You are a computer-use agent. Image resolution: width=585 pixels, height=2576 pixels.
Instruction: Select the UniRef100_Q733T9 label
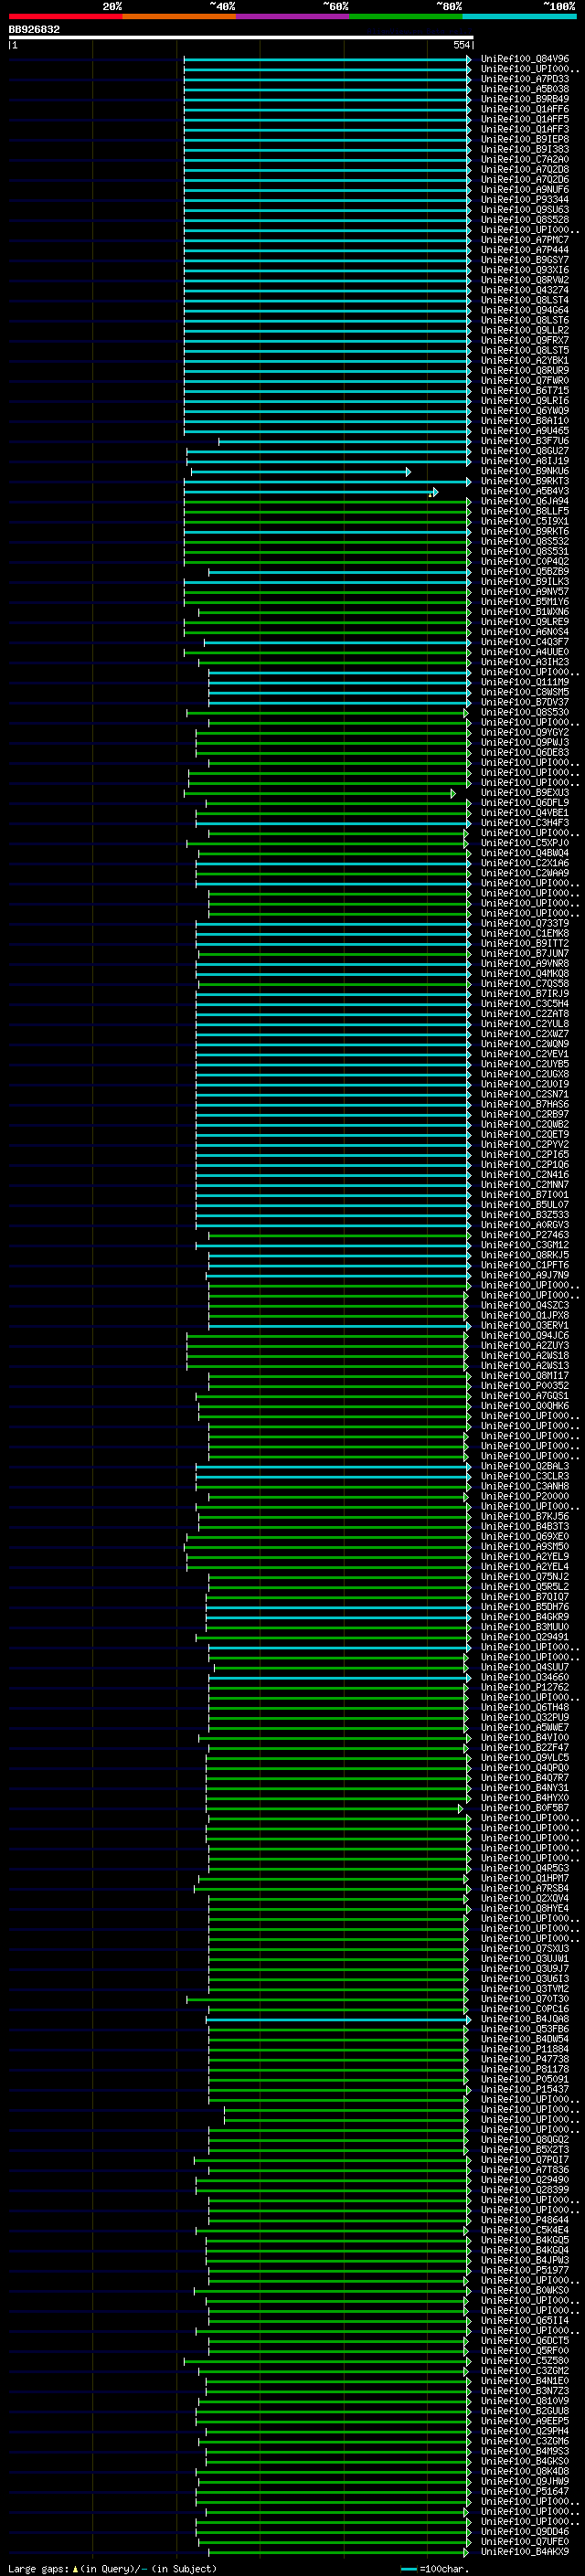pyautogui.click(x=525, y=923)
